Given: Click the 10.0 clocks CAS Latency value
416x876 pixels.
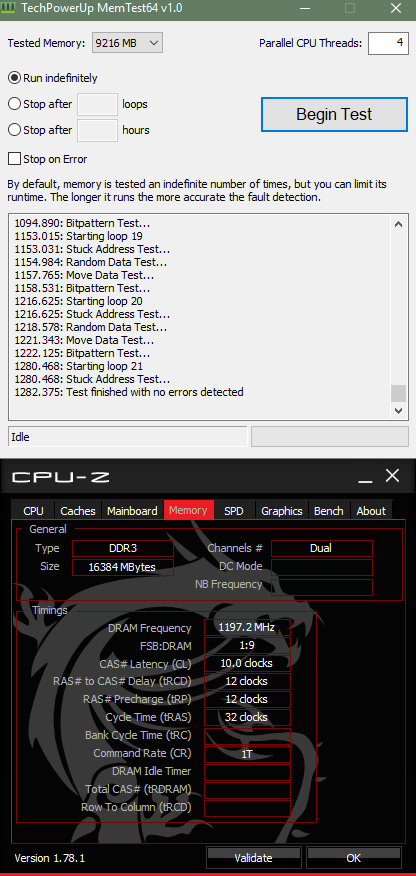Looking at the screenshot, I should pyautogui.click(x=248, y=663).
